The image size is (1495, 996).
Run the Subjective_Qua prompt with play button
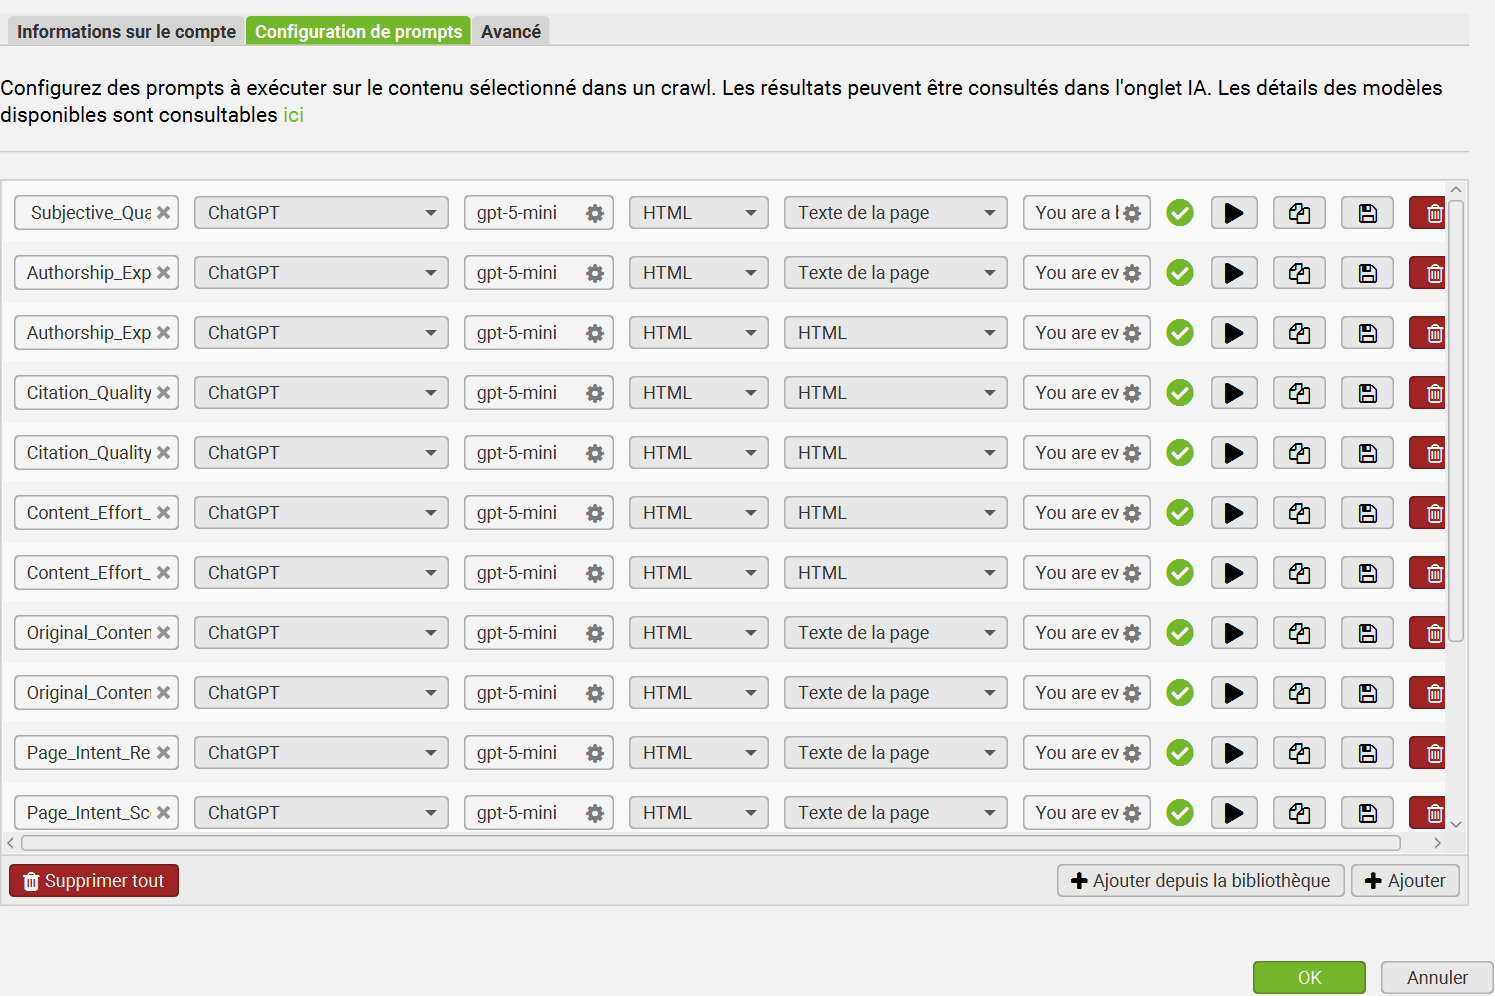1234,213
